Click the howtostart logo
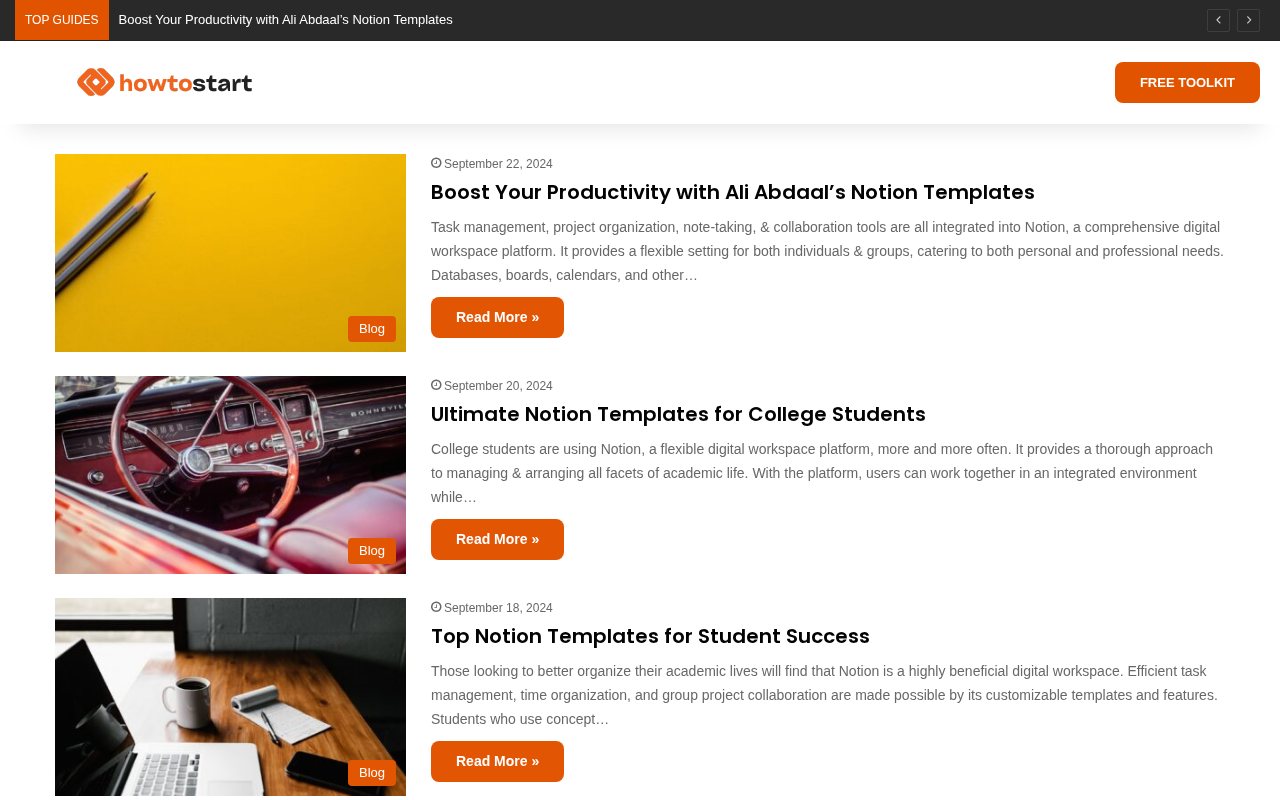Screen dimensions: 1280x800 pos(164,82)
